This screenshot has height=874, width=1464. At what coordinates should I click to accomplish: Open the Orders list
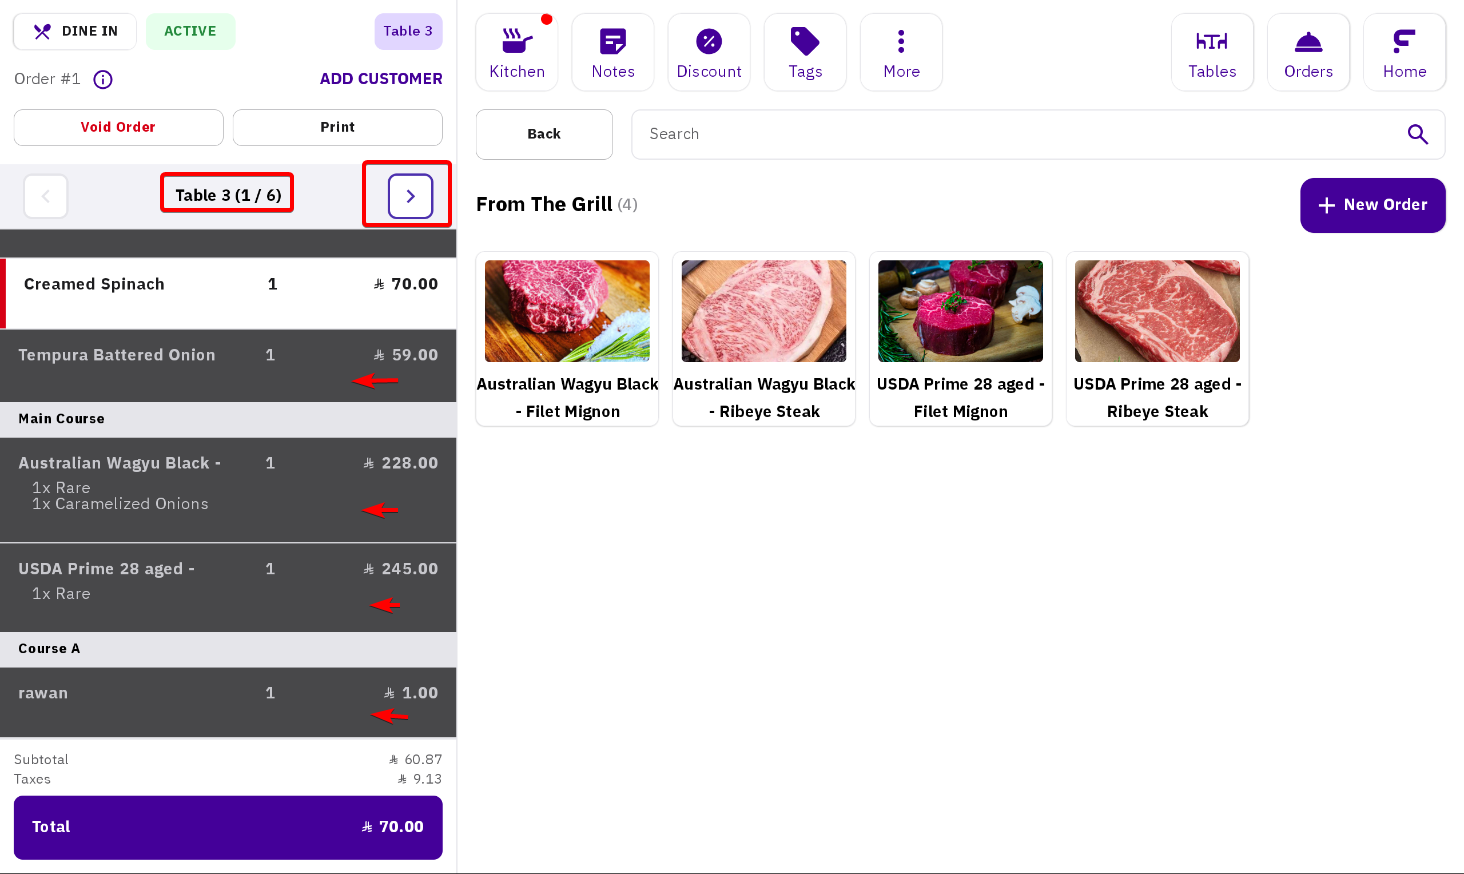1308,52
